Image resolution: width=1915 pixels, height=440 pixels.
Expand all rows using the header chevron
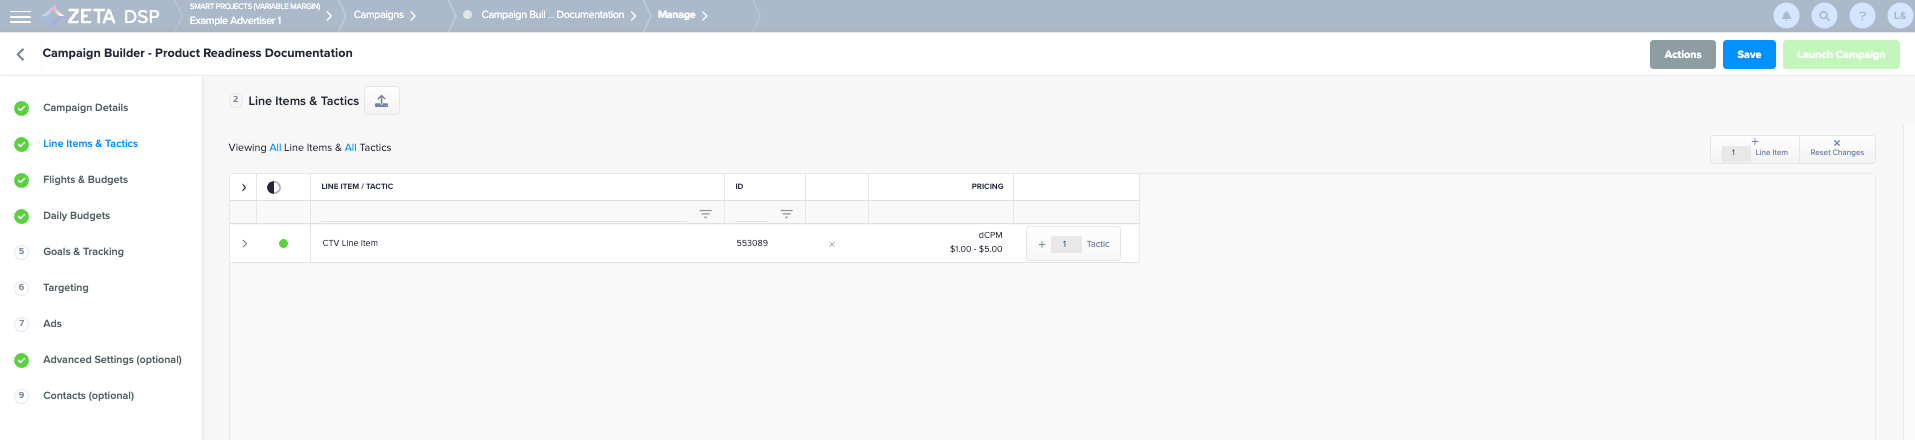(x=244, y=187)
